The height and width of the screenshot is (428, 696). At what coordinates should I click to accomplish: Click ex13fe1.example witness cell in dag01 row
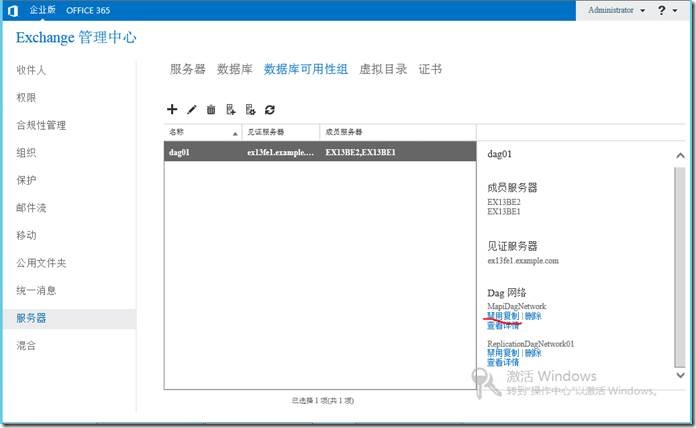(281, 152)
